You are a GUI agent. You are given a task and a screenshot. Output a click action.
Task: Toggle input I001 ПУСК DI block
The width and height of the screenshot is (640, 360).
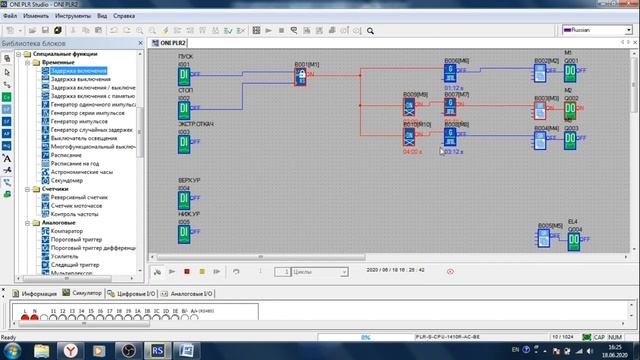pos(184,77)
